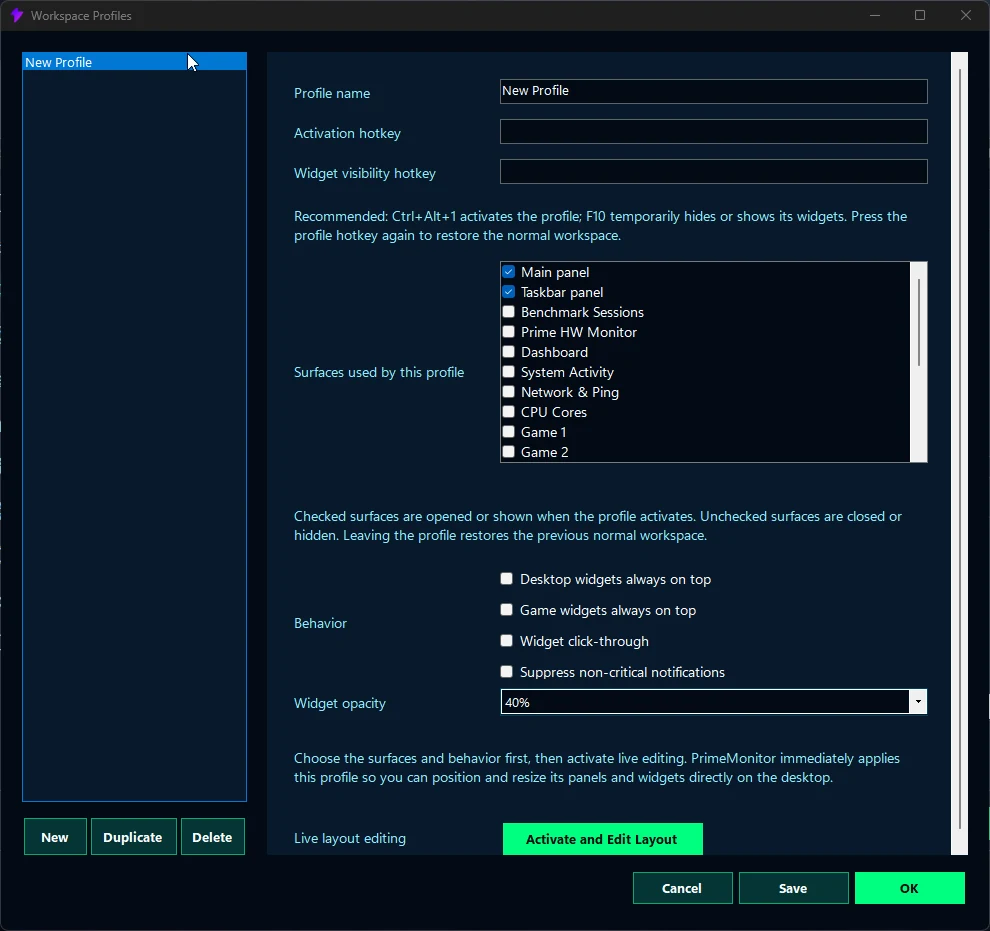Enable Desktop widgets always on top

click(x=506, y=579)
